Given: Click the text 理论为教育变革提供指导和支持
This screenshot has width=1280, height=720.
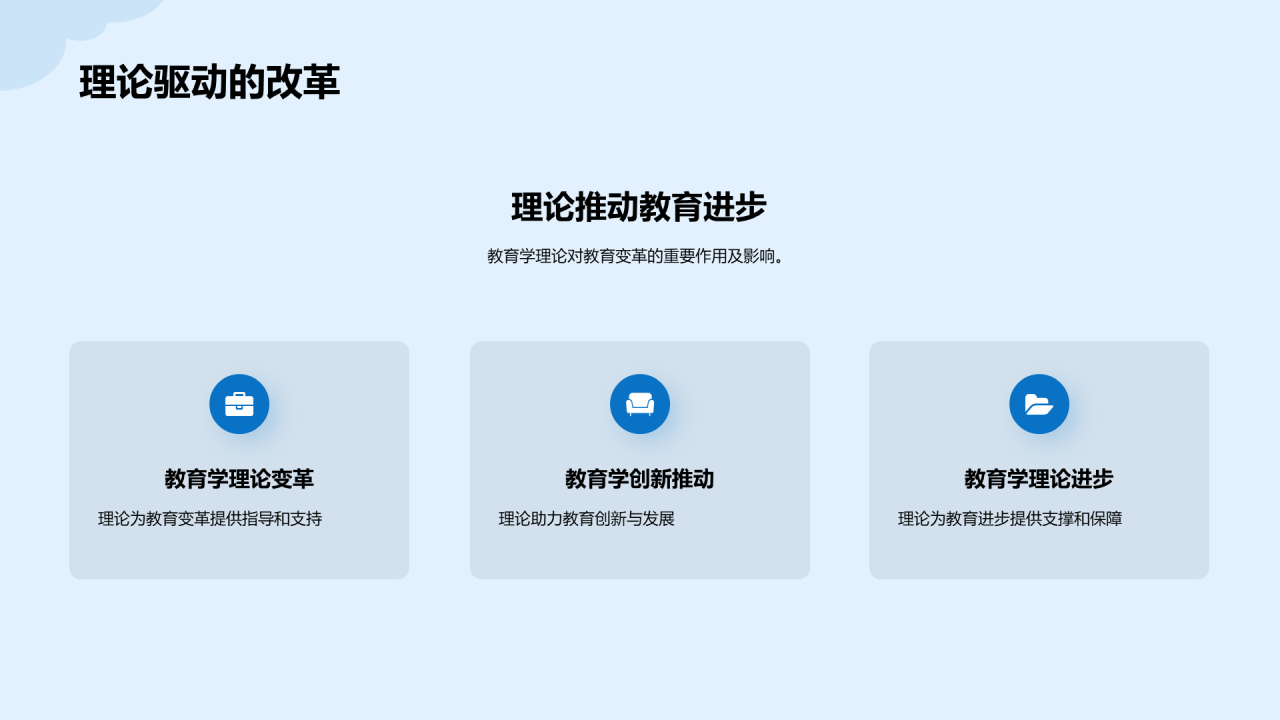Looking at the screenshot, I should (210, 519).
